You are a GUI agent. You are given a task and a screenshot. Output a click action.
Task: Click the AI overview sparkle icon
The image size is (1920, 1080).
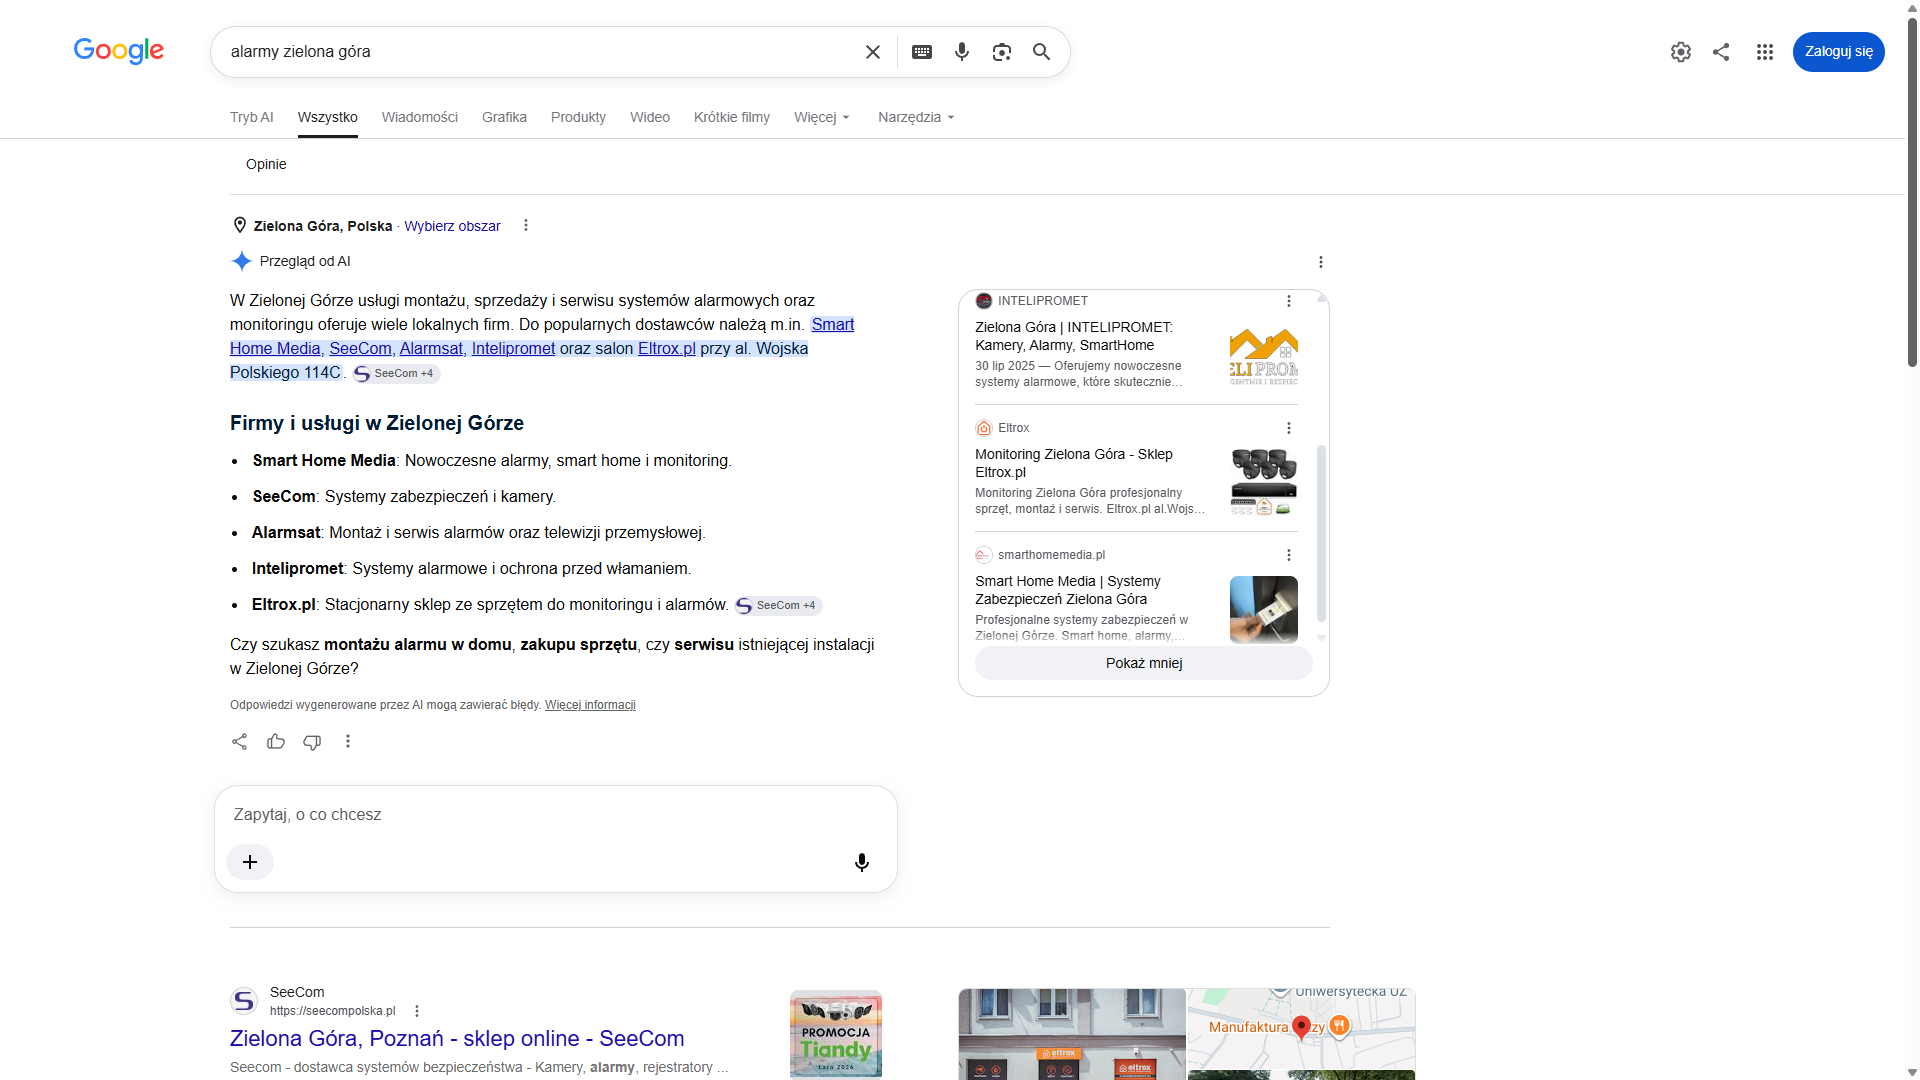click(242, 261)
